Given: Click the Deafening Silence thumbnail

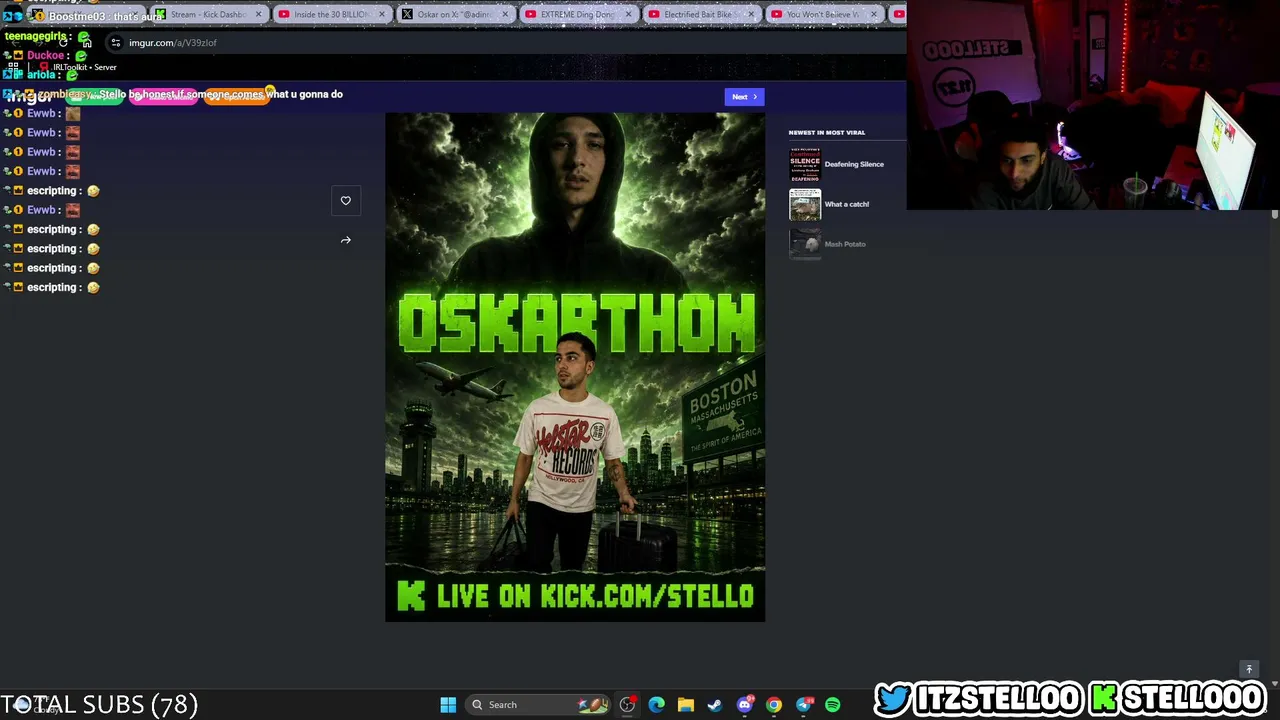Looking at the screenshot, I should pyautogui.click(x=805, y=165).
